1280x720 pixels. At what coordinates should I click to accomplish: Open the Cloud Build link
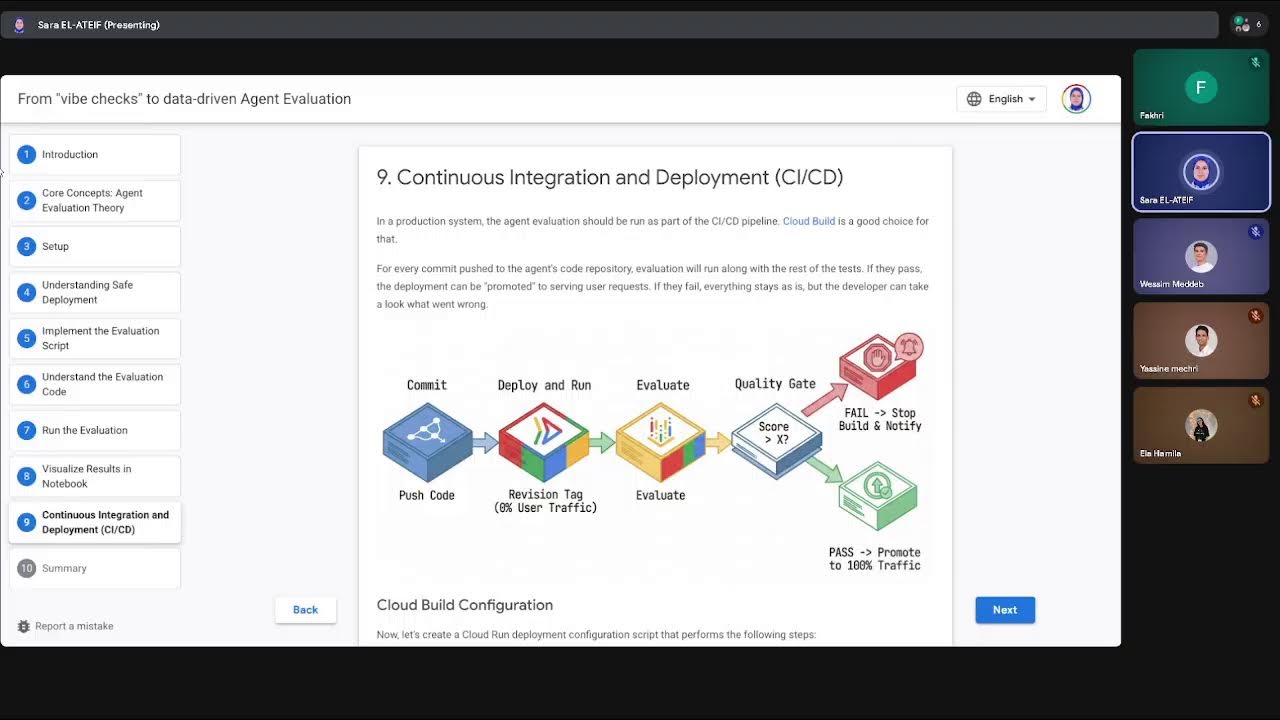(x=808, y=221)
